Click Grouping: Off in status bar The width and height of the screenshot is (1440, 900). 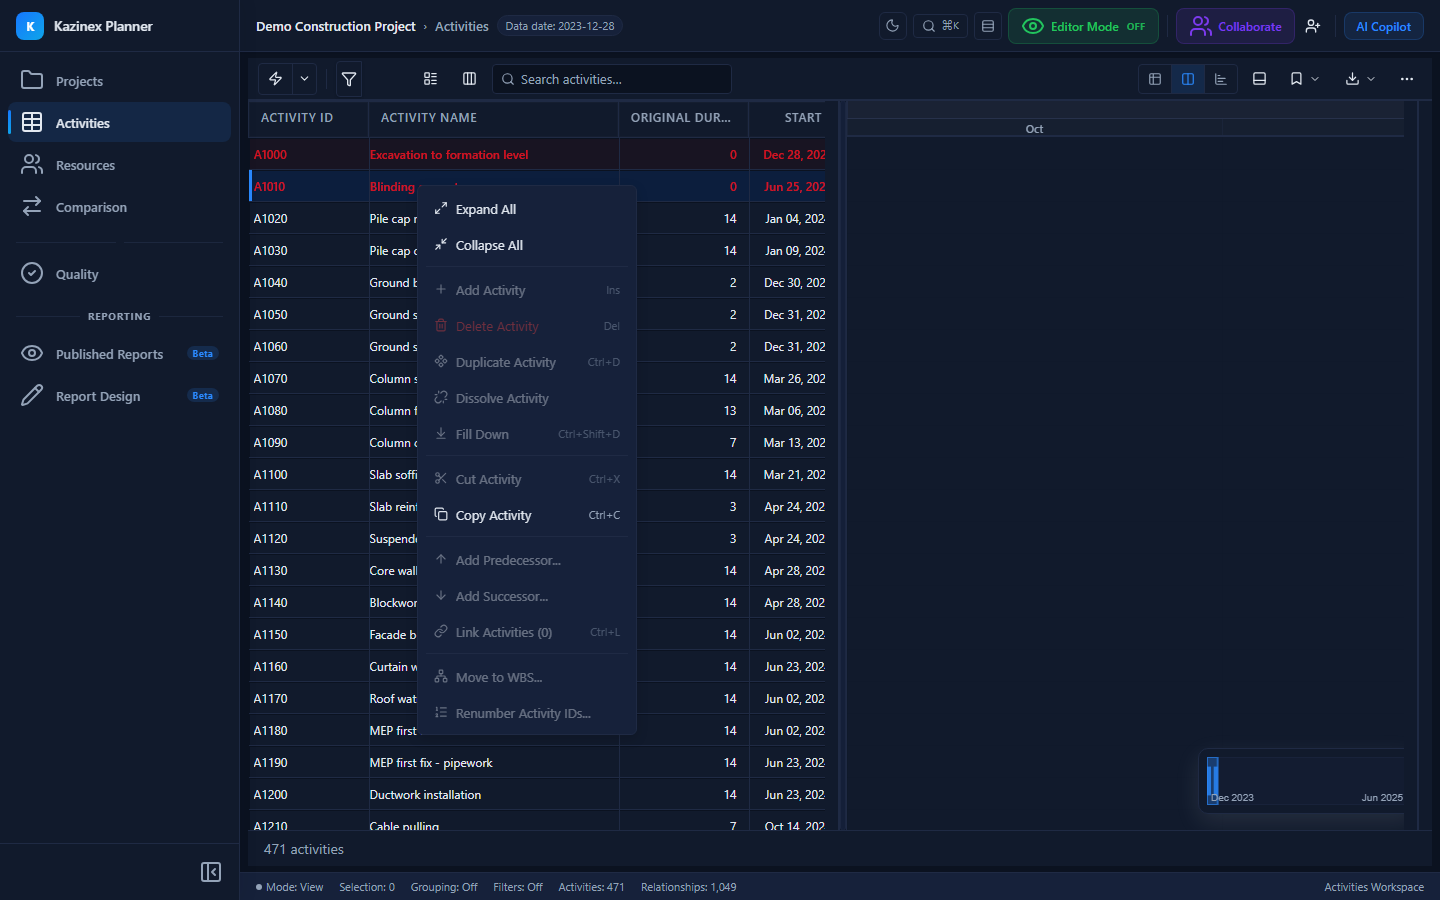[x=444, y=887]
